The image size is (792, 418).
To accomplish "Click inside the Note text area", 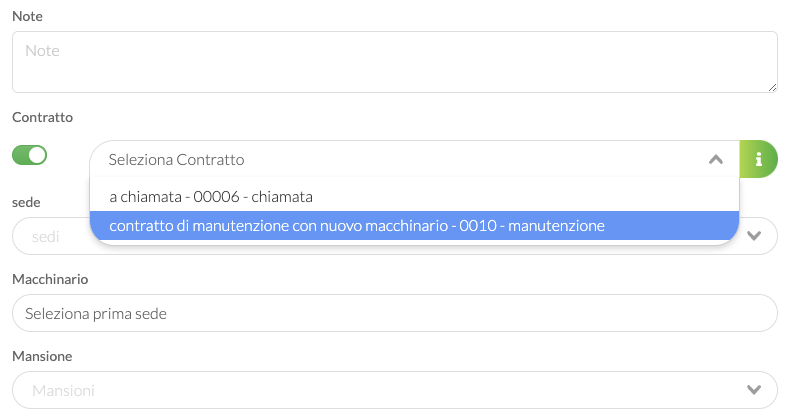I will coord(394,62).
